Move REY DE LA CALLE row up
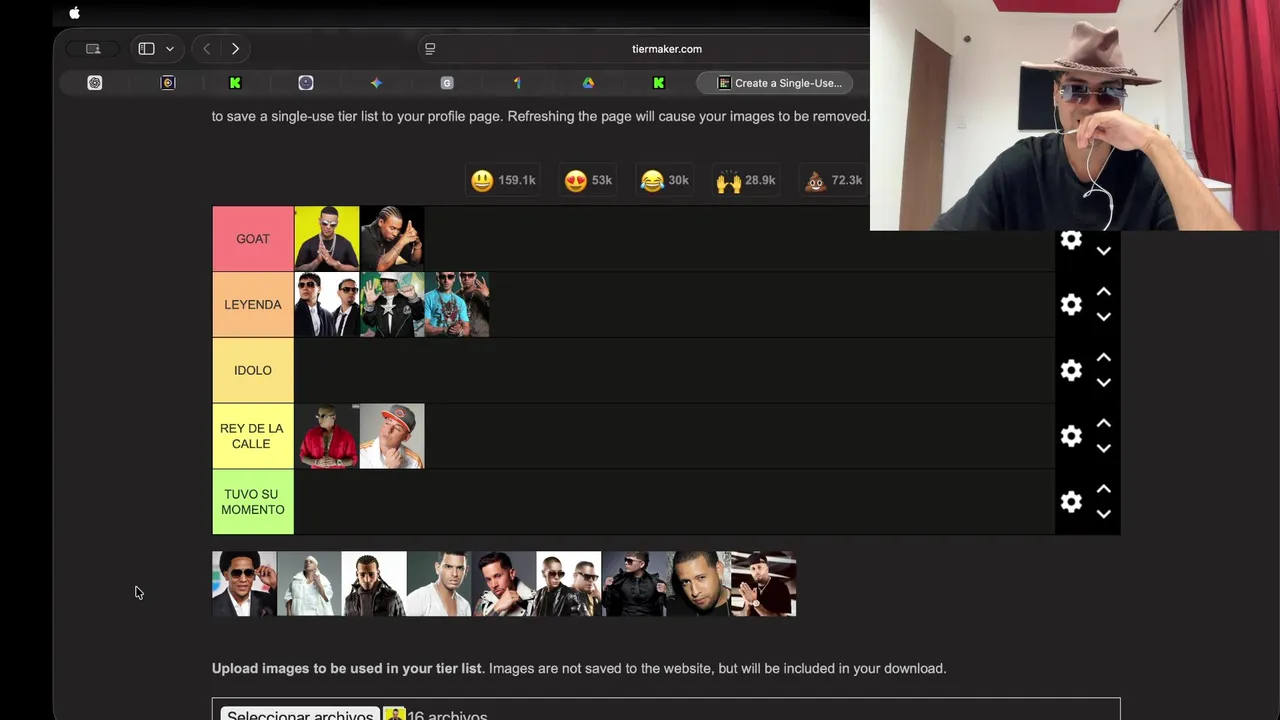This screenshot has width=1280, height=720. click(x=1103, y=424)
